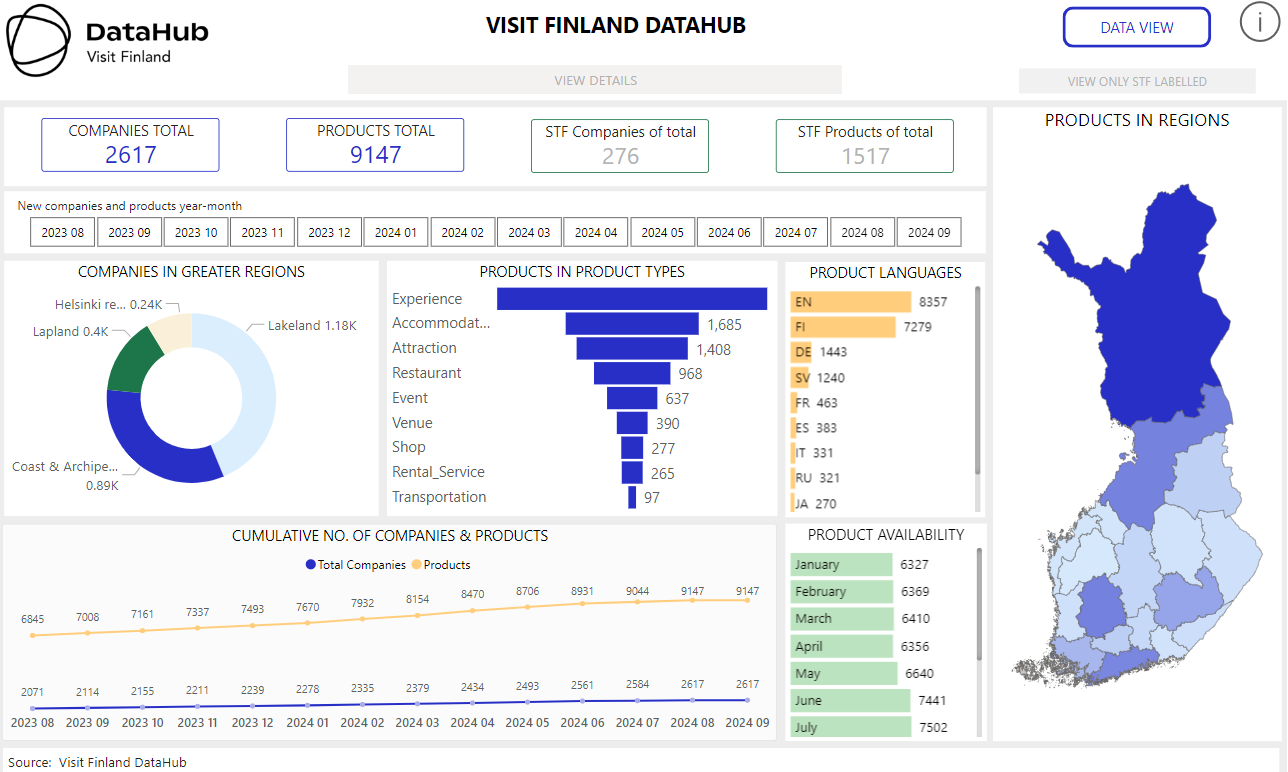Click VIEW ONLY STF LABELLED button
This screenshot has width=1288, height=772.
tap(1137, 81)
